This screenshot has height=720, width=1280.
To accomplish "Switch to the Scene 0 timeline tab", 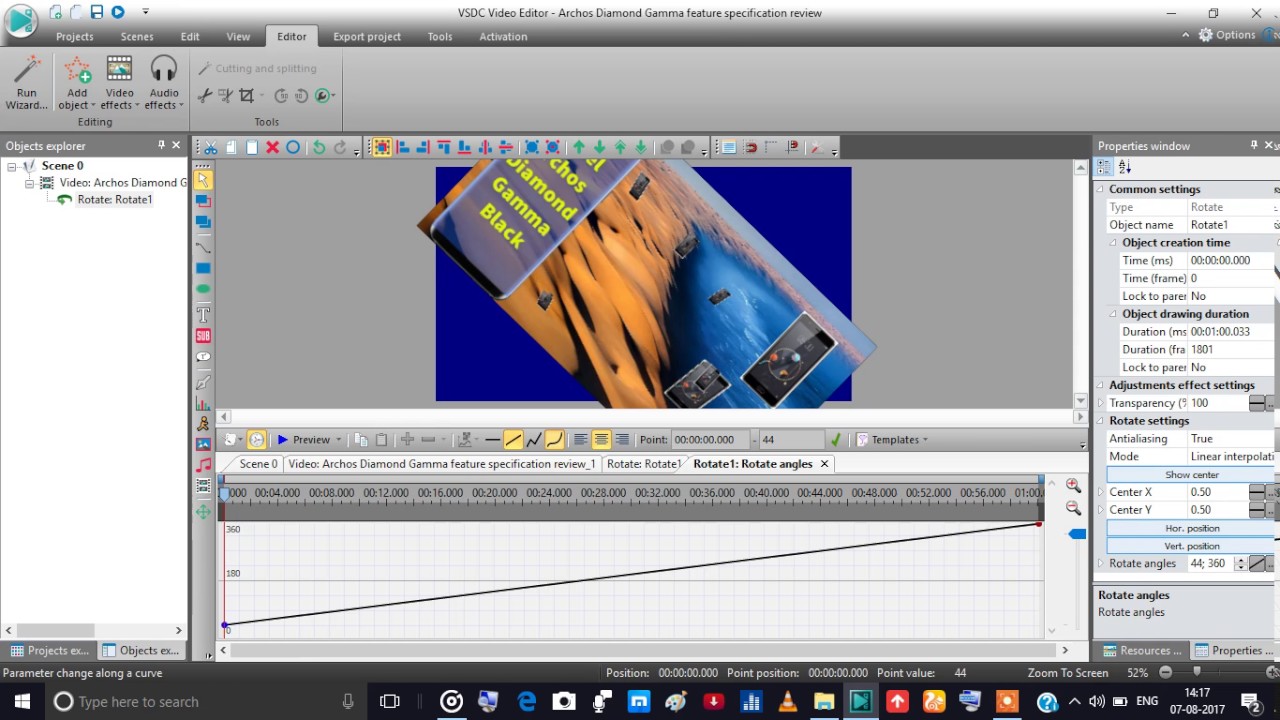I will tap(258, 464).
